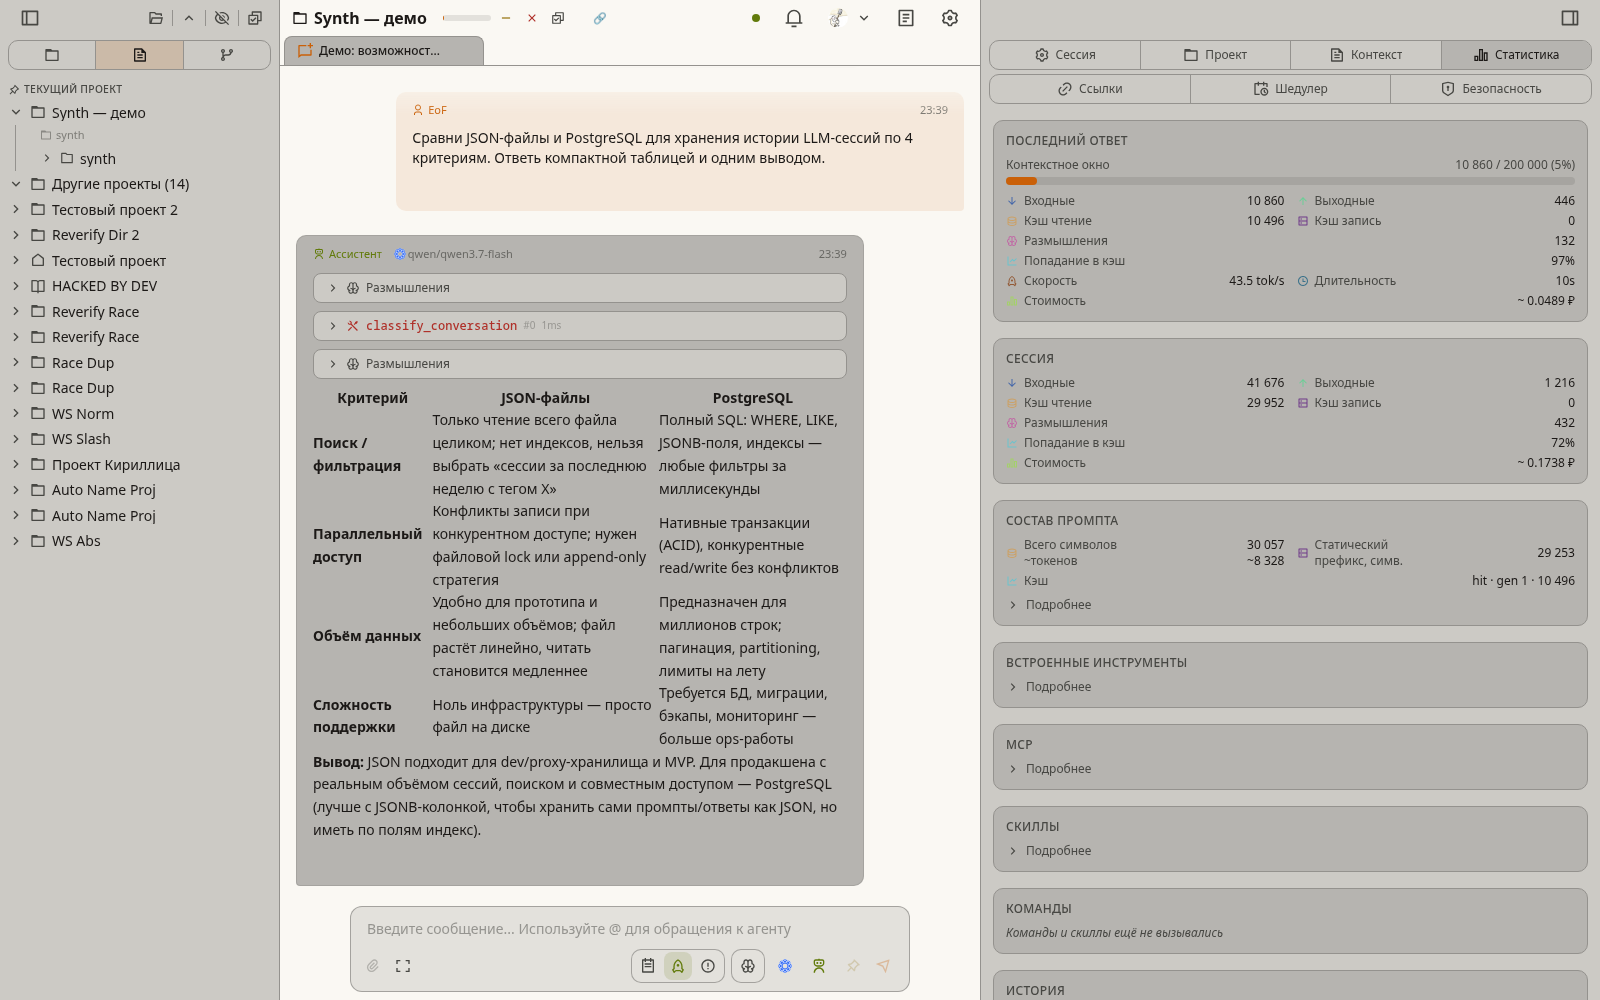
Task: Click the open folder icon in left toolbar
Action: (x=155, y=18)
